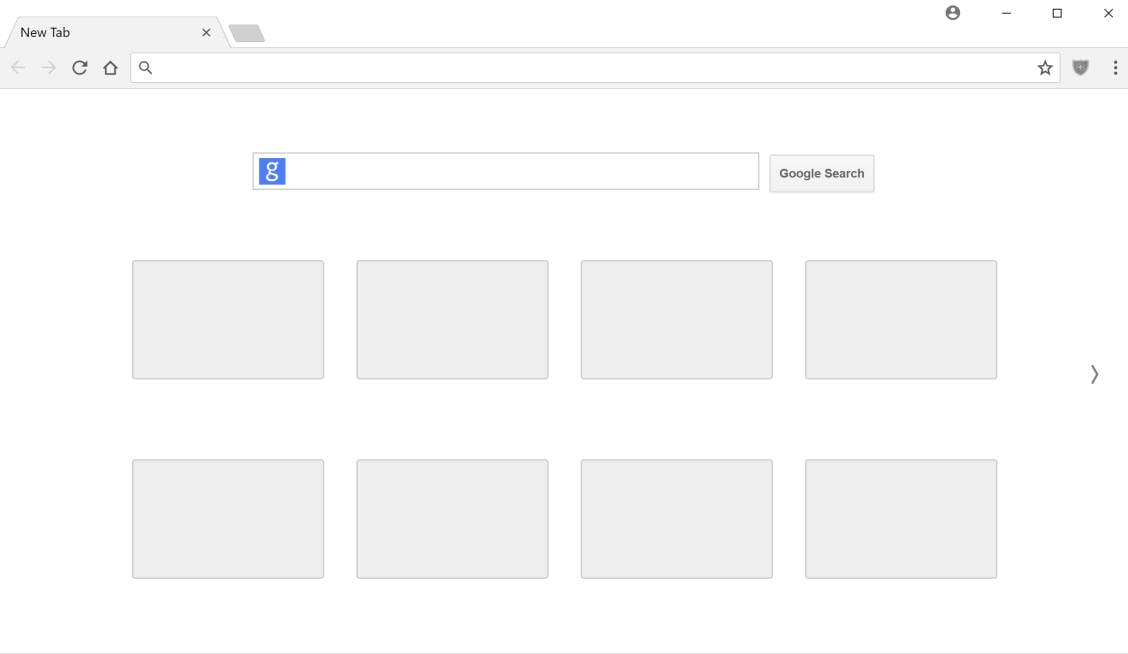The width and height of the screenshot is (1128, 654).
Task: Open third thumbnail in top row
Action: 677,319
